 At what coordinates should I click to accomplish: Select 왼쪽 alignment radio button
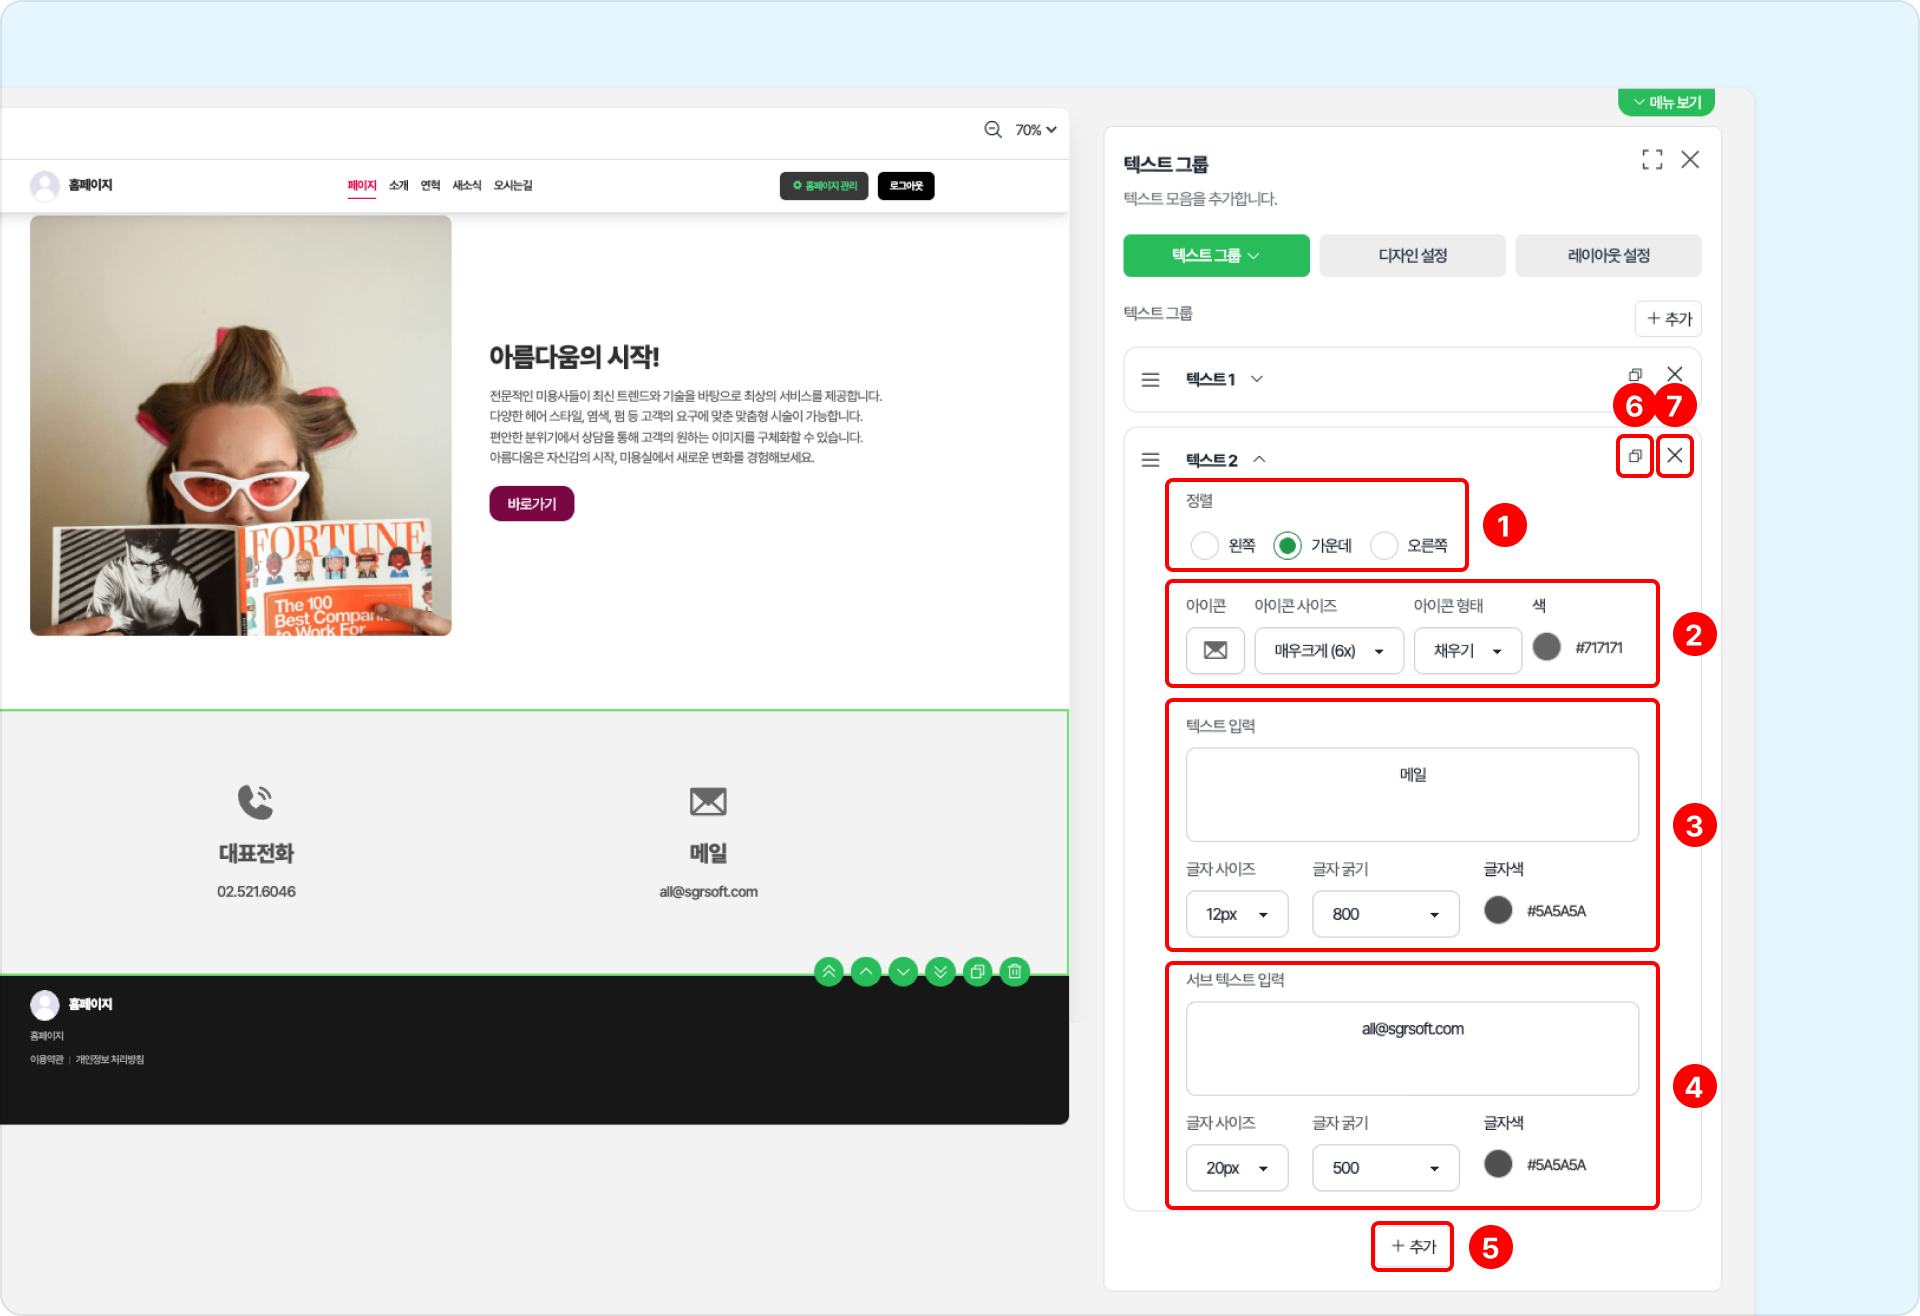pos(1204,546)
